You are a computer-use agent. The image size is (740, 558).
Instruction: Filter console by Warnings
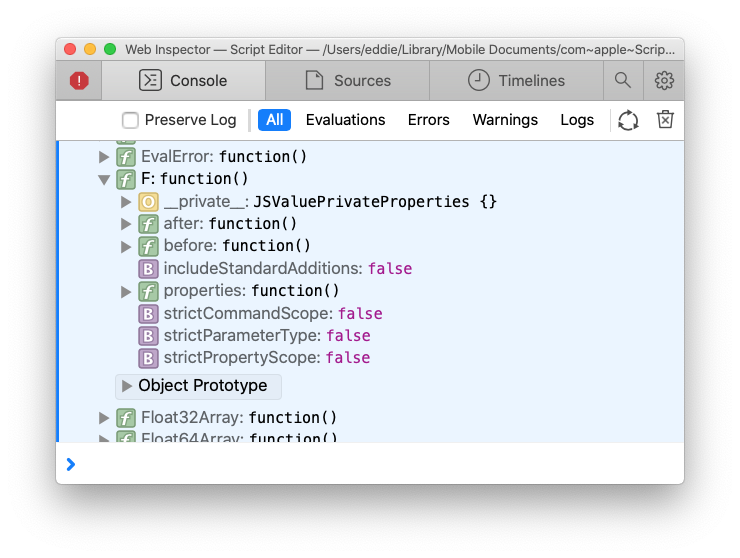tap(505, 120)
